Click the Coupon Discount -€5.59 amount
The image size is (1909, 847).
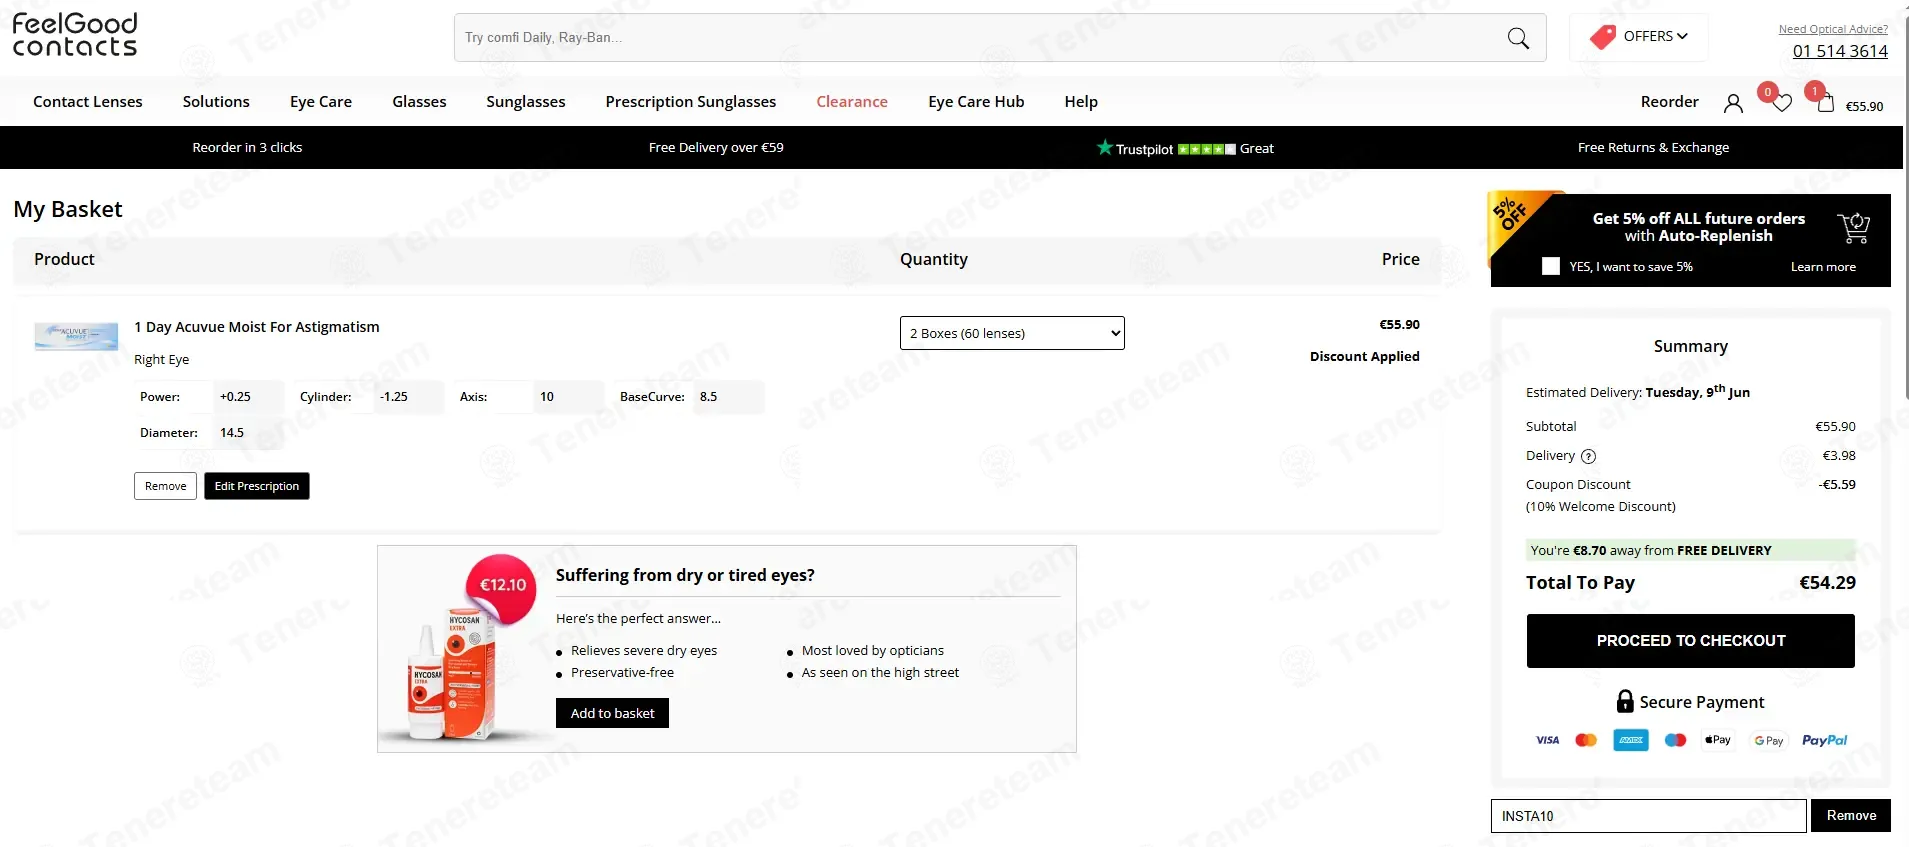point(1837,485)
